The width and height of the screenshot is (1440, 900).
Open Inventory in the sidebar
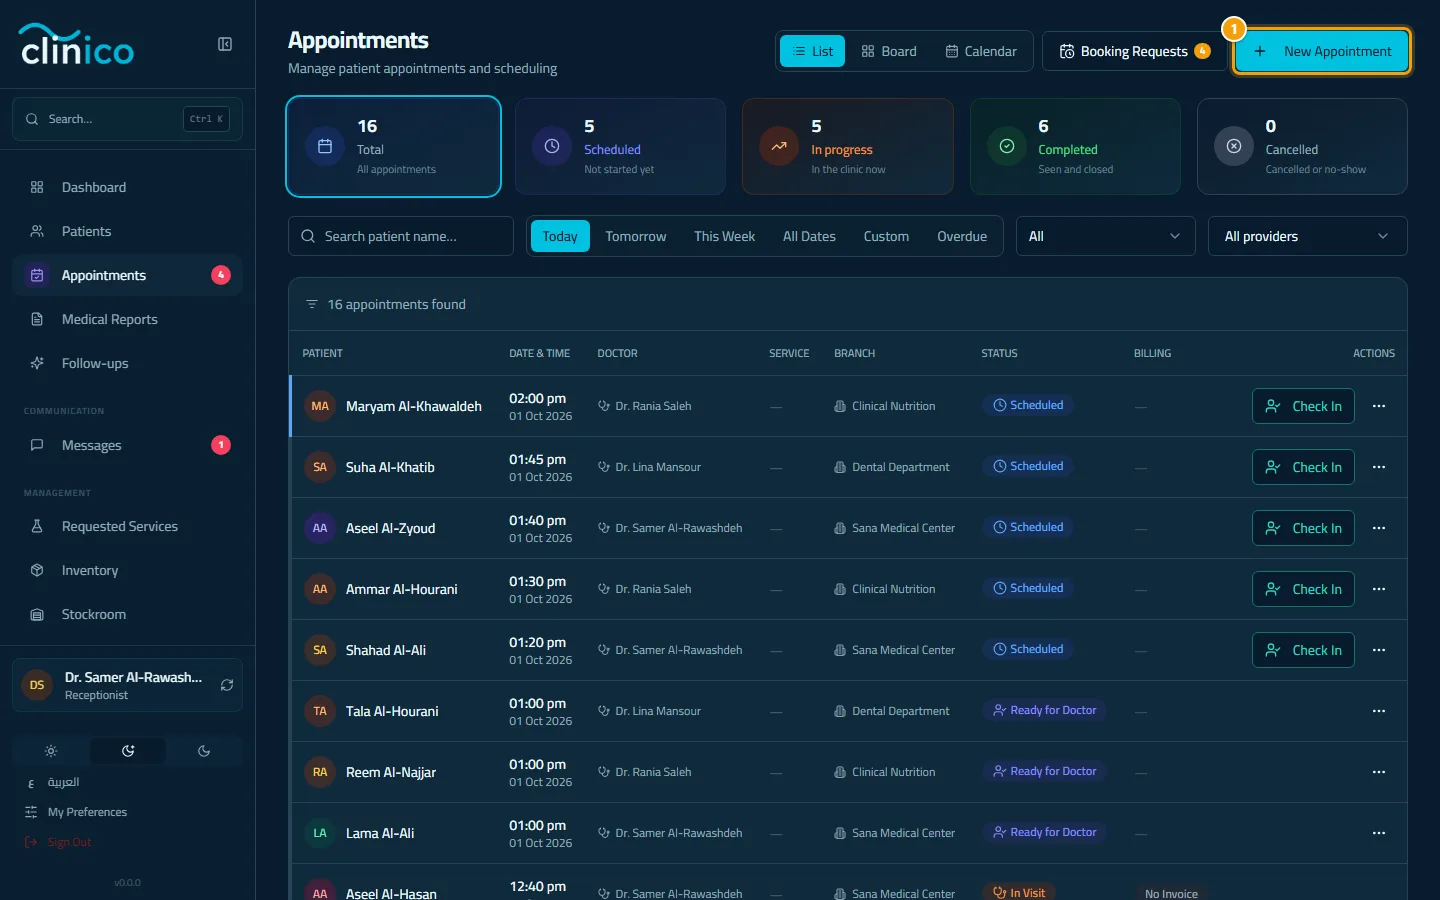(x=127, y=570)
